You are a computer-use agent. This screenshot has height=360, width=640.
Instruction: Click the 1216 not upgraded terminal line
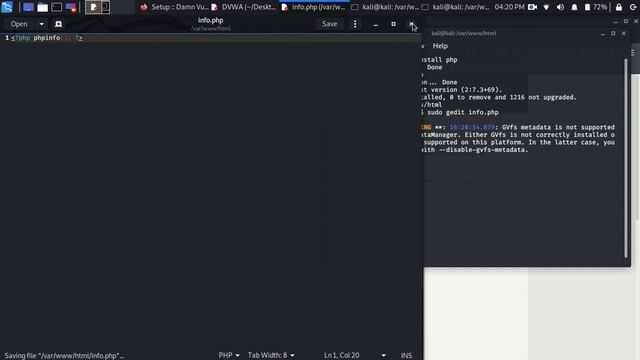coord(499,97)
